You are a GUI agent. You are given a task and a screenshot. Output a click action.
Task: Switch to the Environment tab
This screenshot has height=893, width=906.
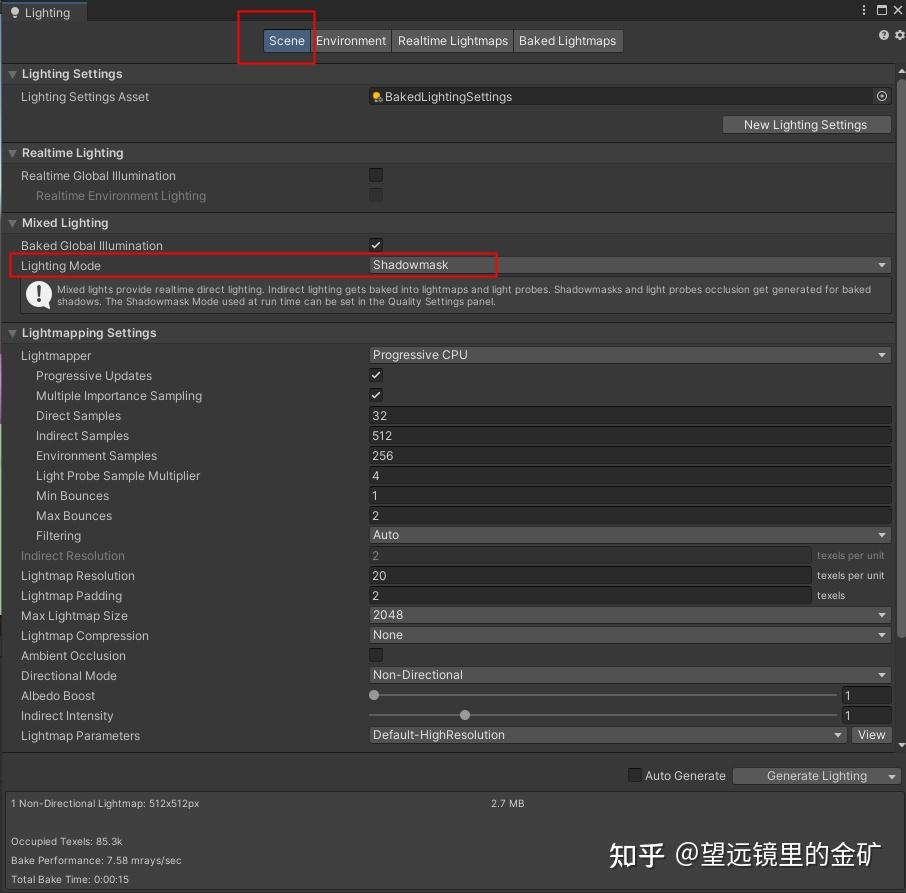350,41
